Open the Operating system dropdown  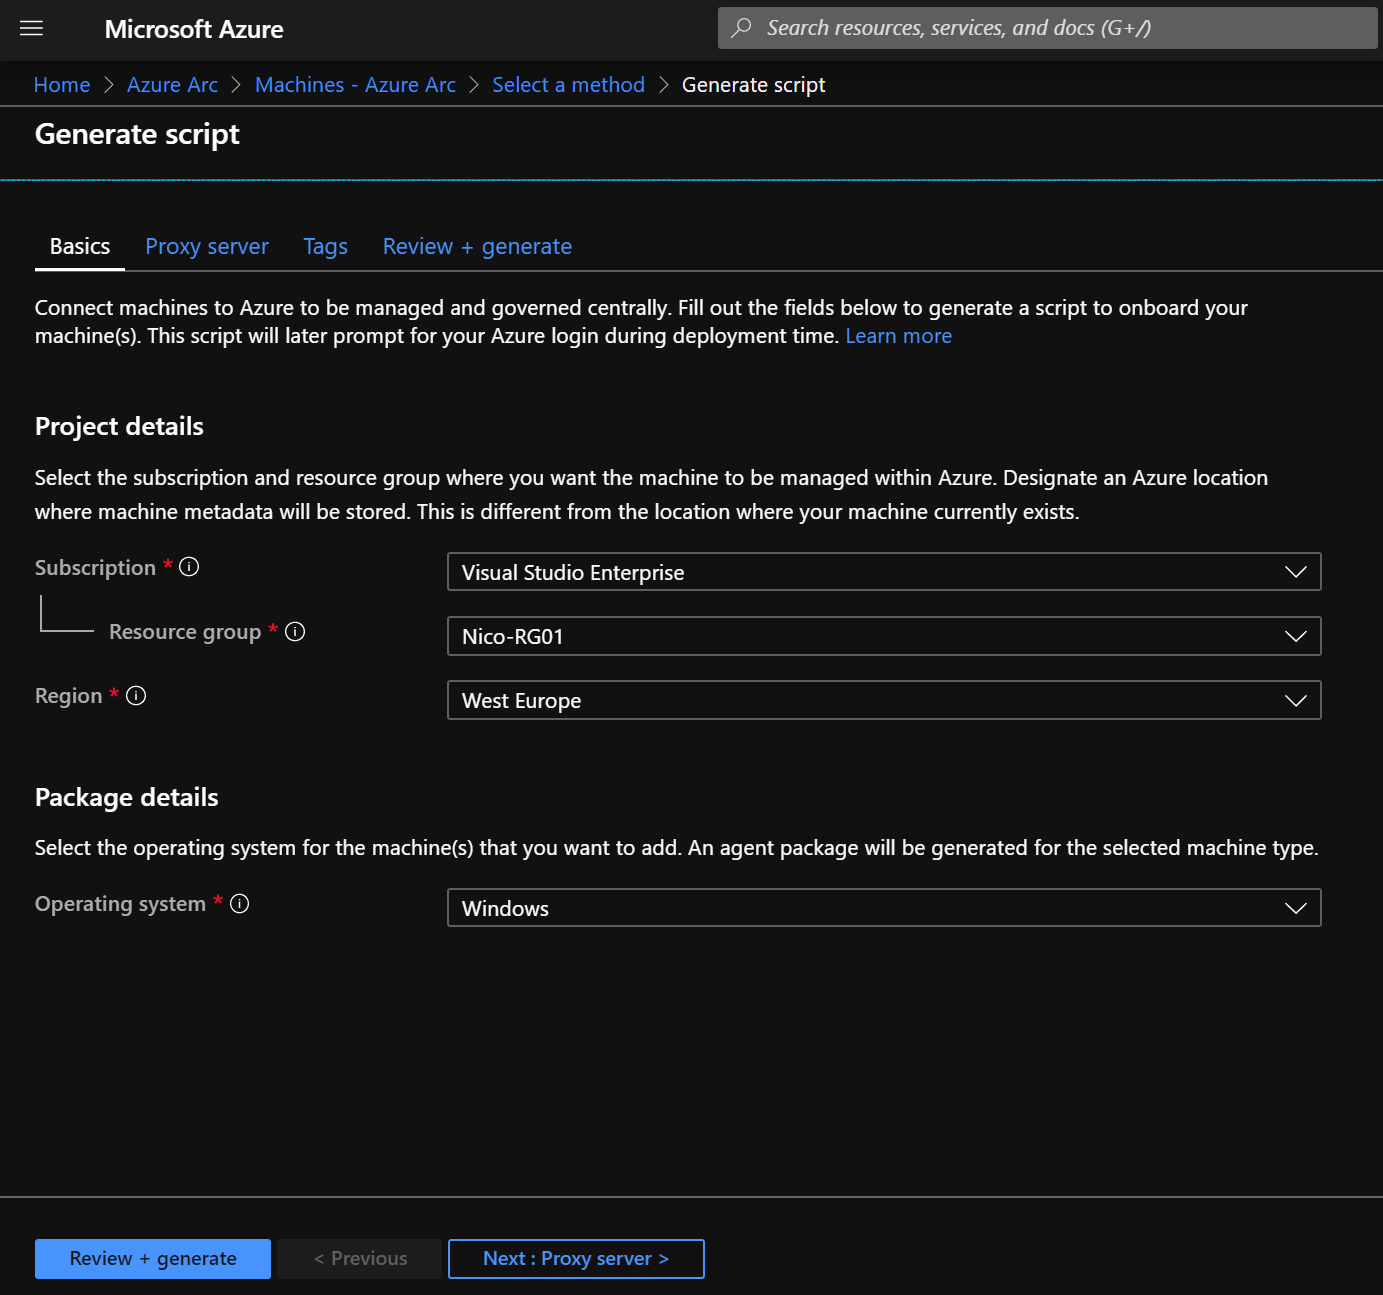pyautogui.click(x=884, y=908)
